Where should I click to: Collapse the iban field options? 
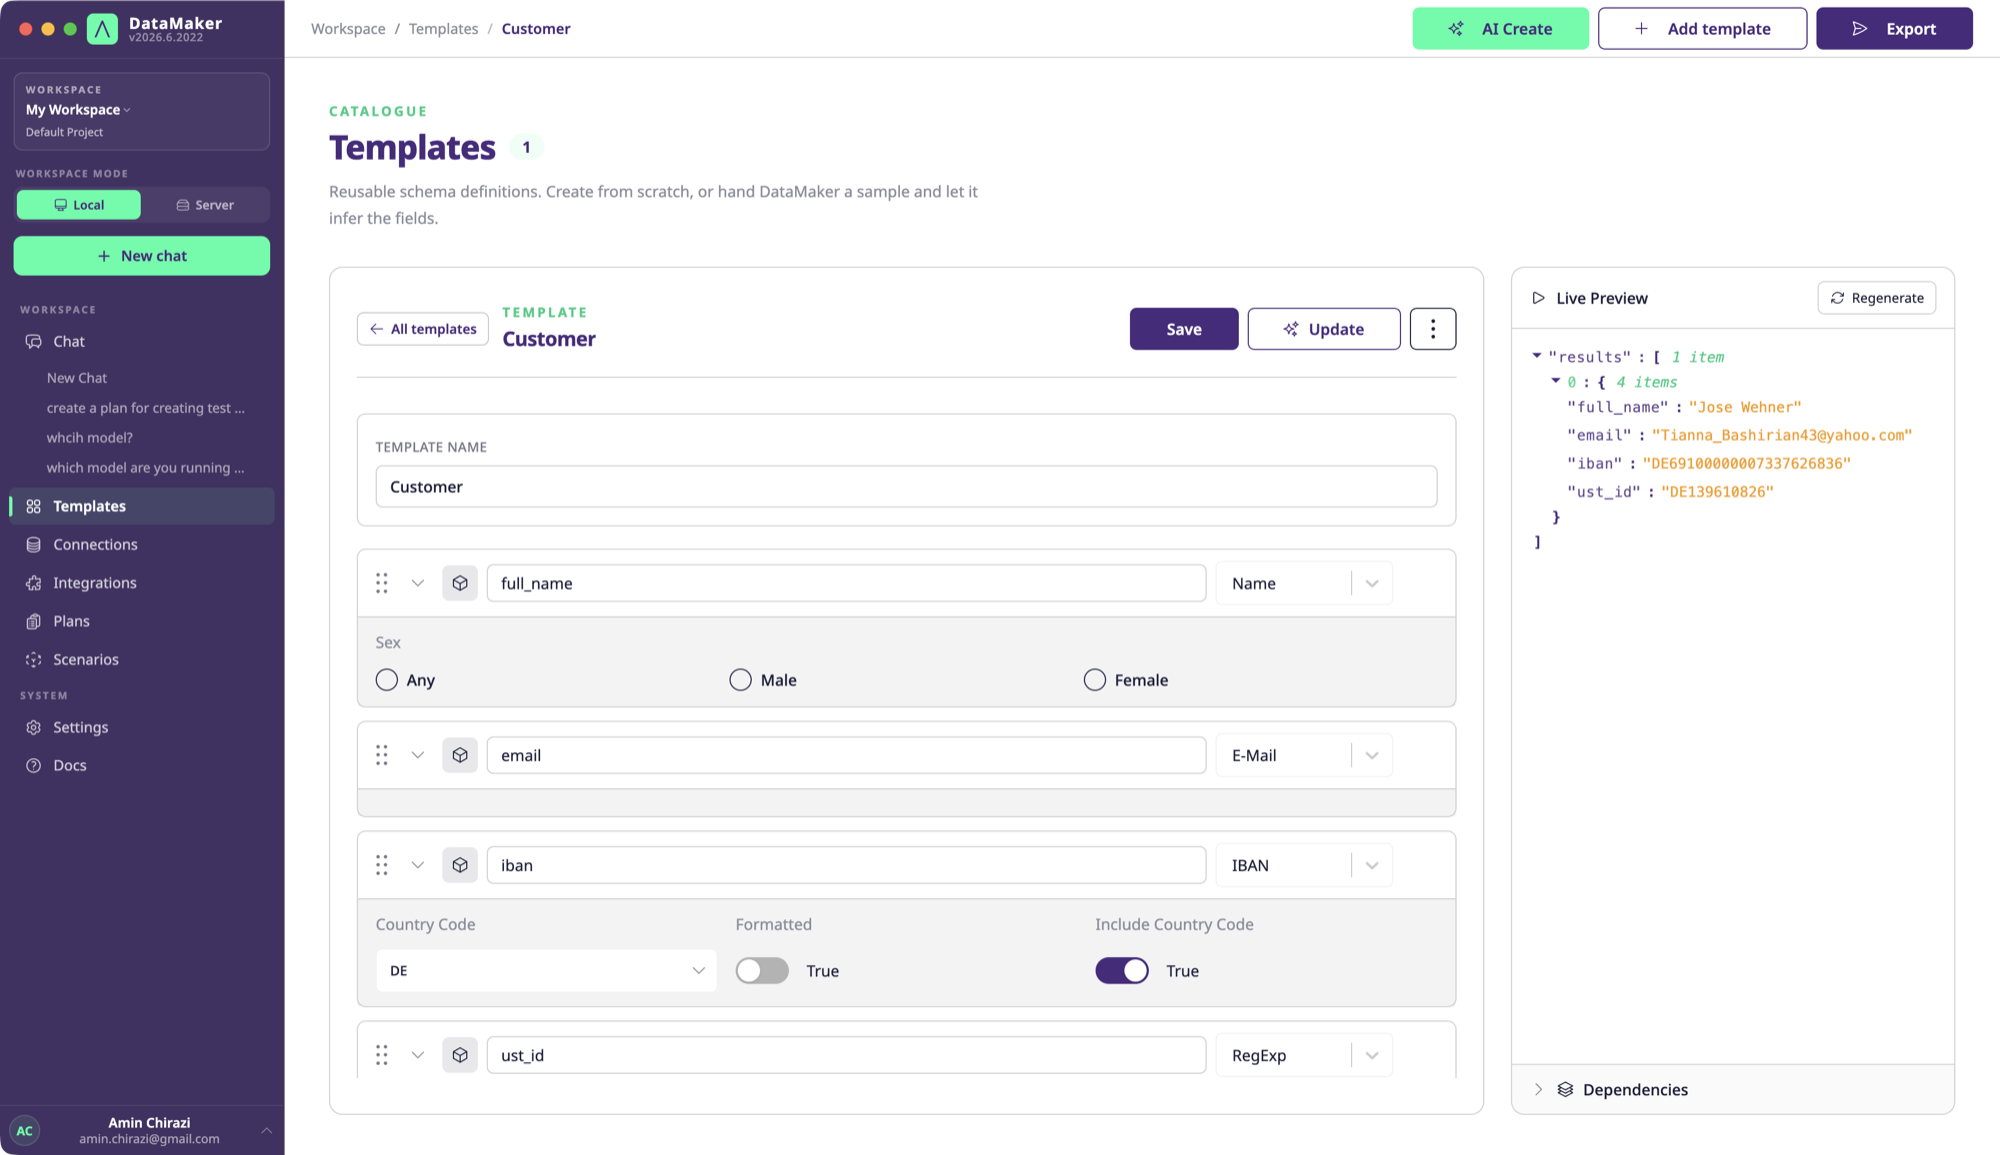click(x=418, y=865)
